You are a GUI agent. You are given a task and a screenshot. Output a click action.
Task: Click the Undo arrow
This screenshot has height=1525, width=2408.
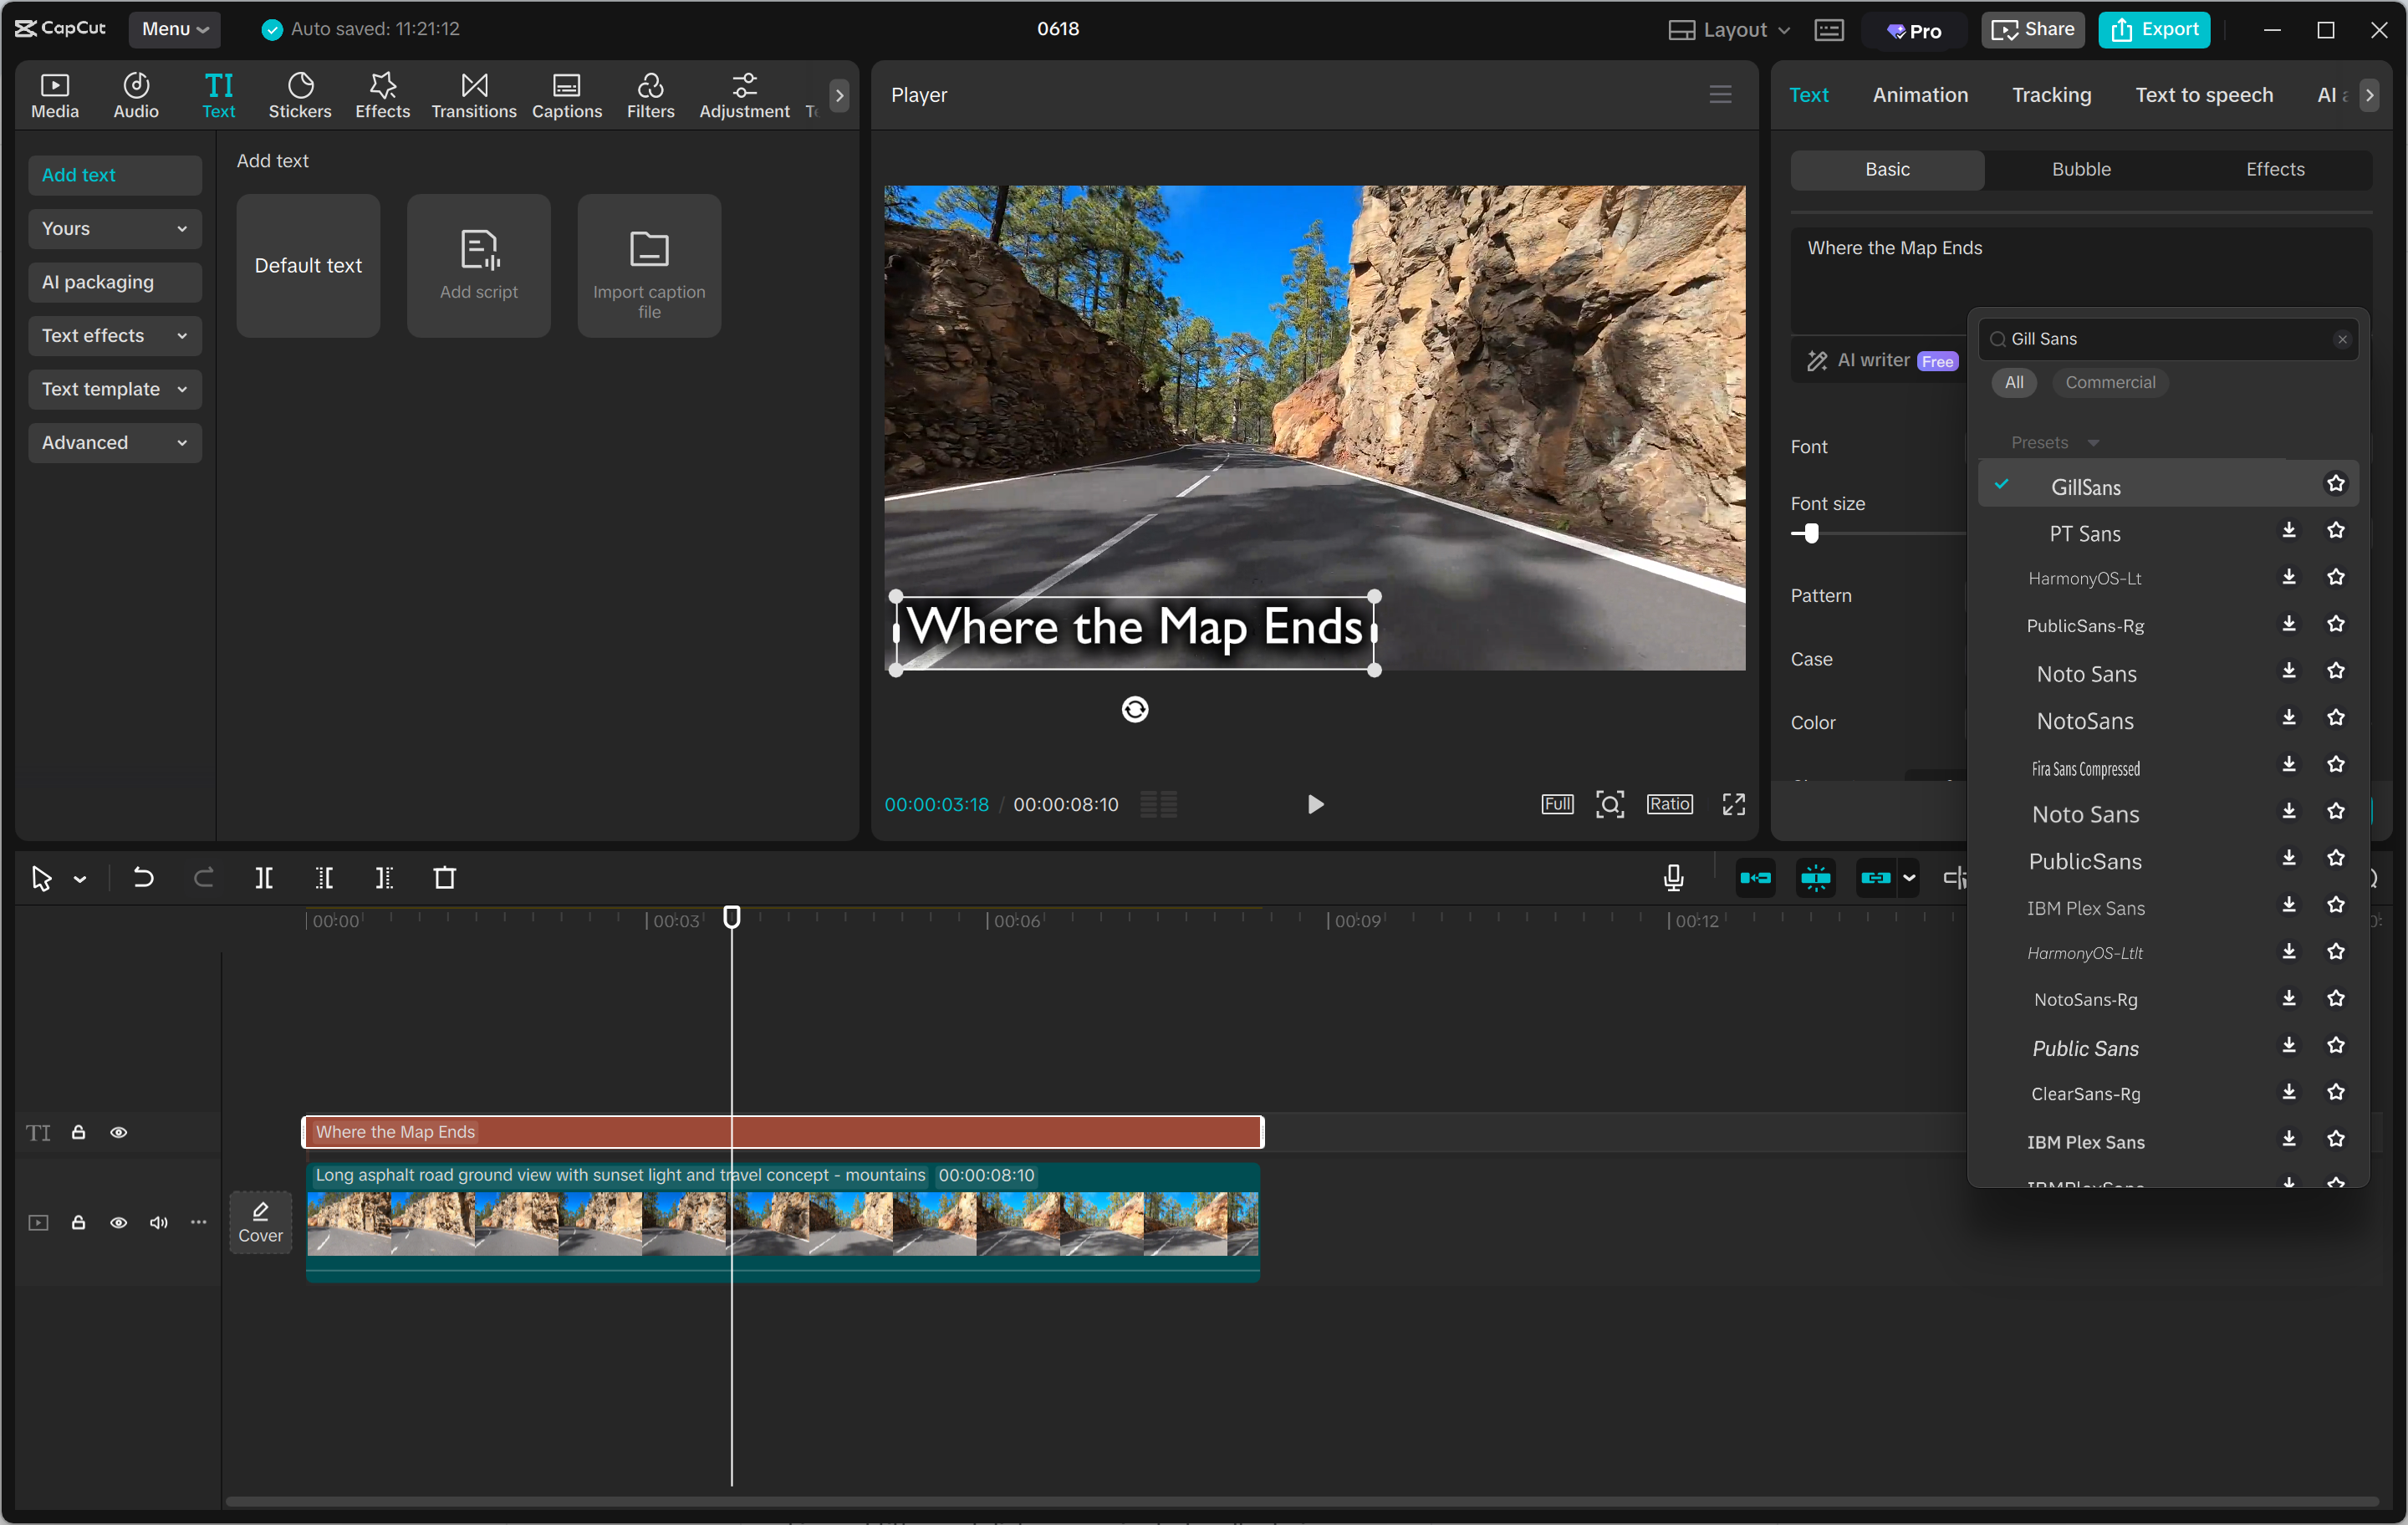point(143,878)
